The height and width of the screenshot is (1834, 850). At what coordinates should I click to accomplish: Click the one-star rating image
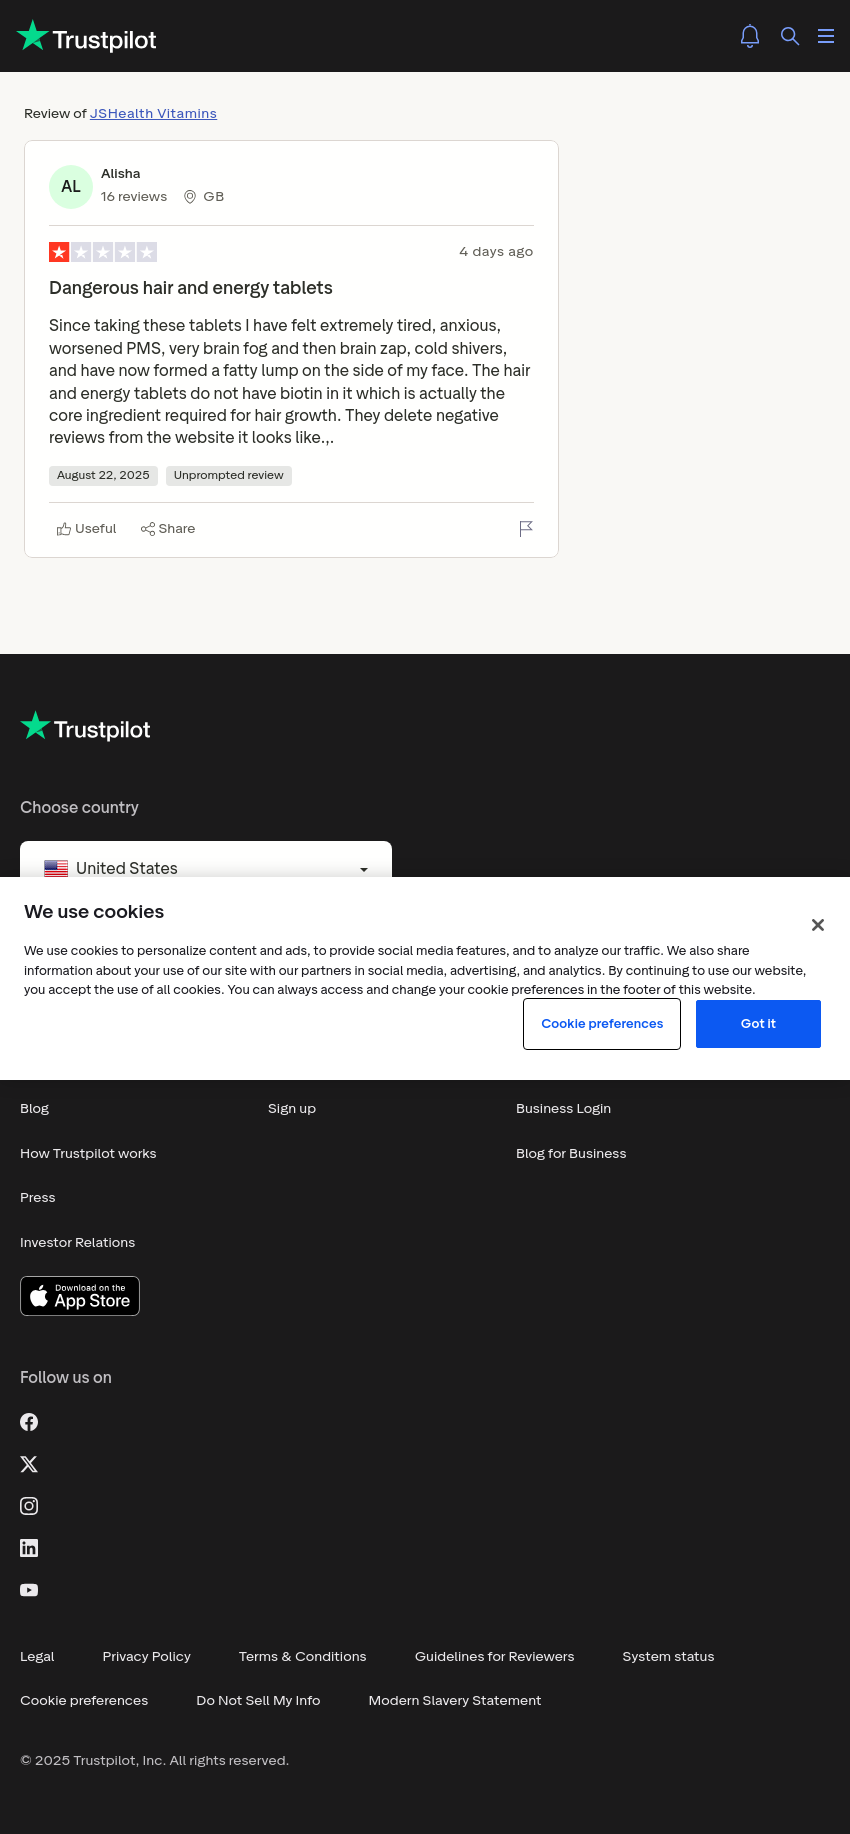coord(103,252)
